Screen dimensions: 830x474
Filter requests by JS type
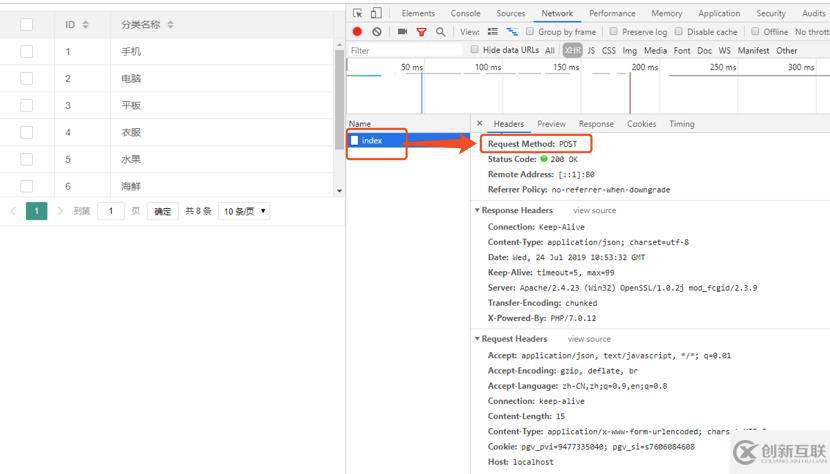pyautogui.click(x=591, y=50)
